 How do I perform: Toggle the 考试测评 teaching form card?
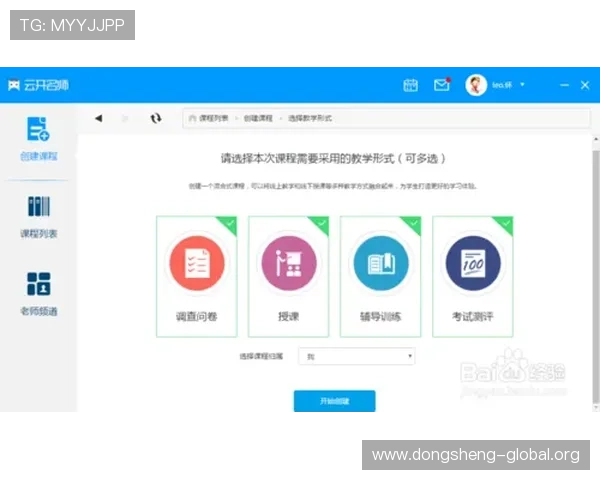point(473,276)
